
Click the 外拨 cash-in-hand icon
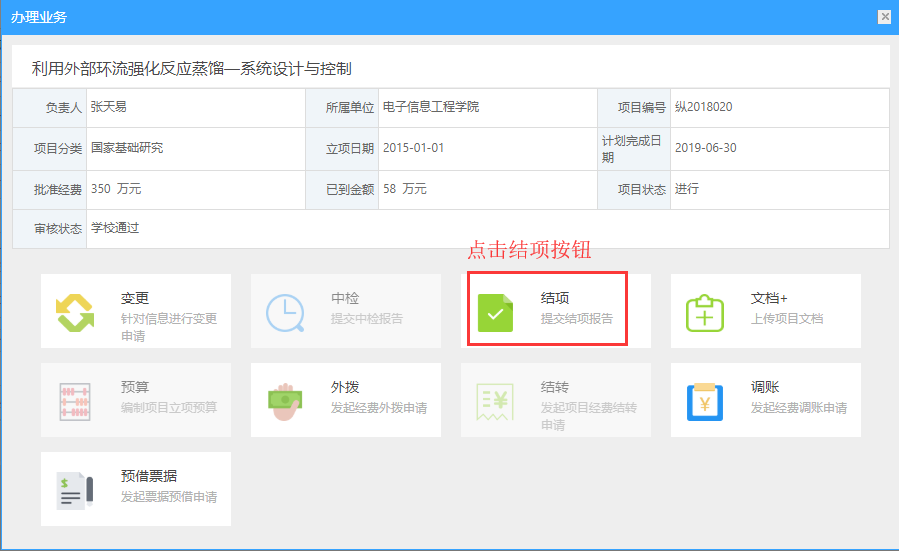[285, 400]
